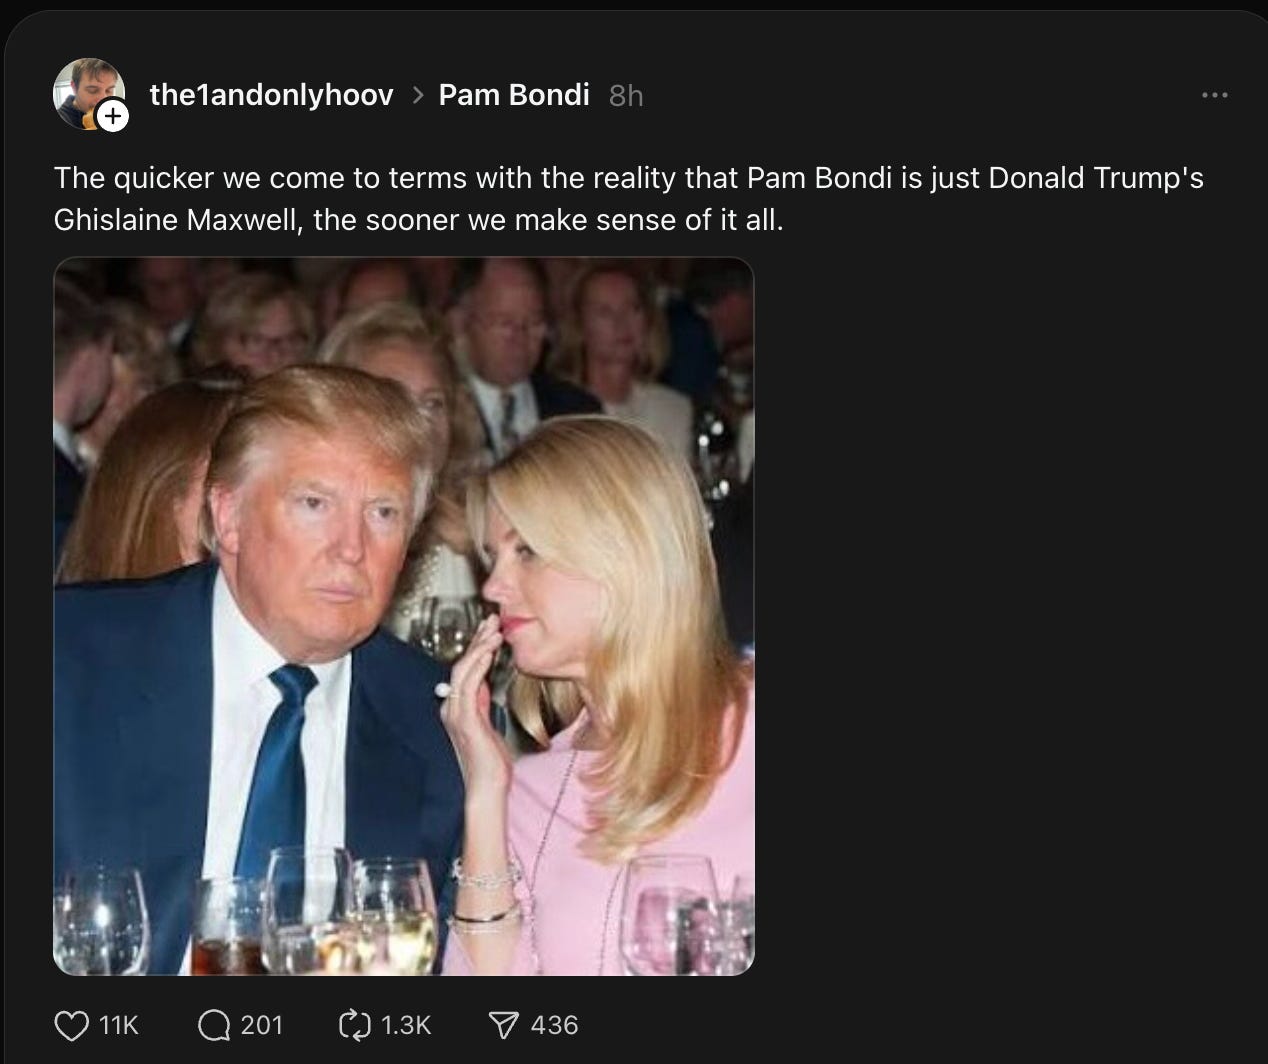Viewport: 1268px width, 1064px height.
Task: Open the attached photo of the post
Action: pyautogui.click(x=402, y=615)
